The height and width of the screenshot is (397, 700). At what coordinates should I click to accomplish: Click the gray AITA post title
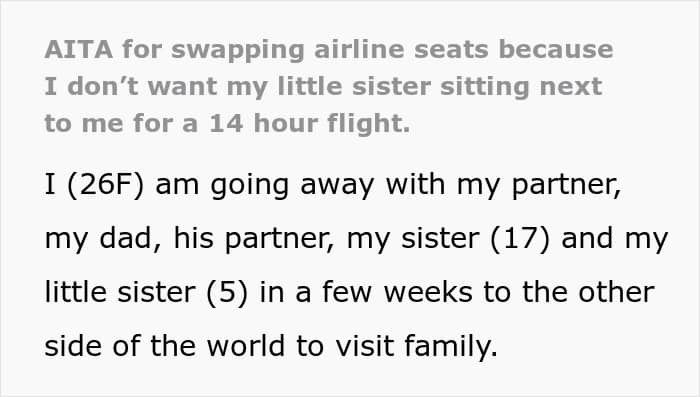point(329,86)
